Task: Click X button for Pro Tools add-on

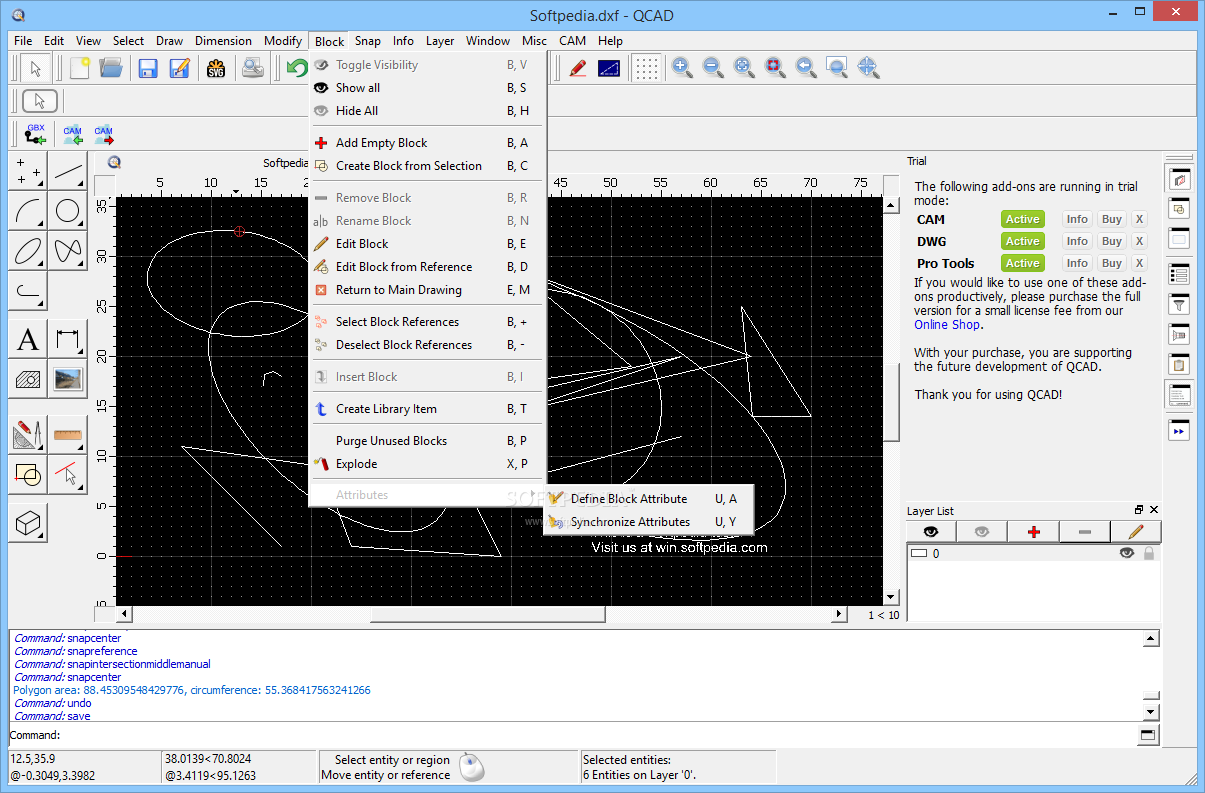Action: point(1139,263)
